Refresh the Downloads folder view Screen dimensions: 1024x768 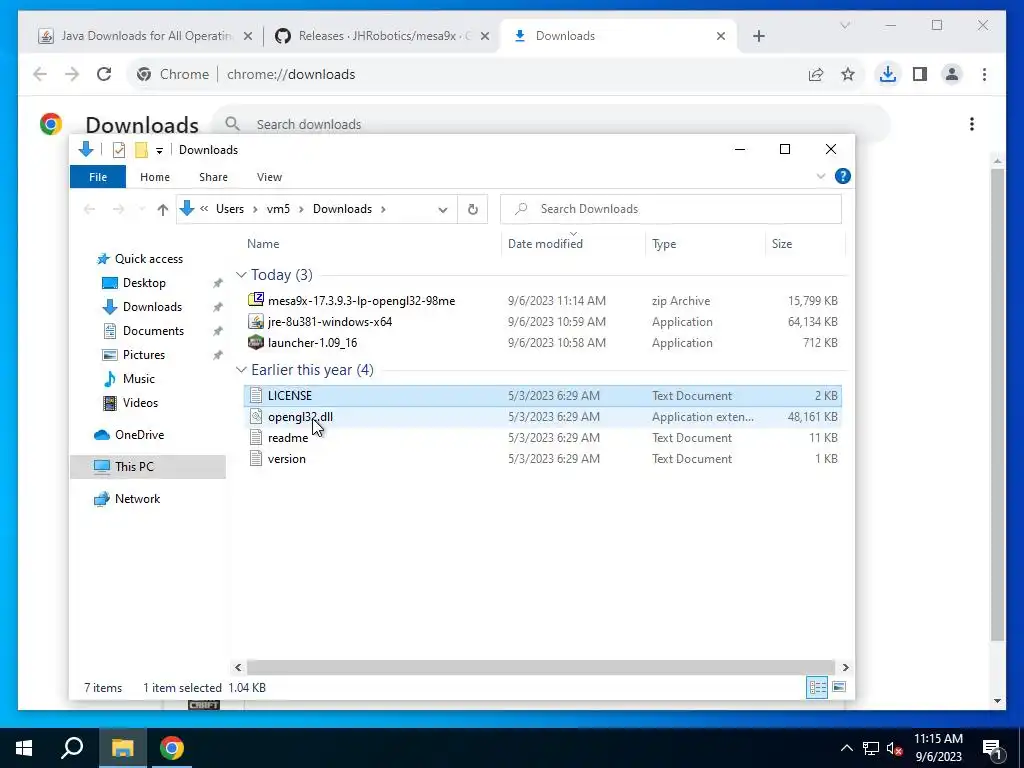[473, 210]
